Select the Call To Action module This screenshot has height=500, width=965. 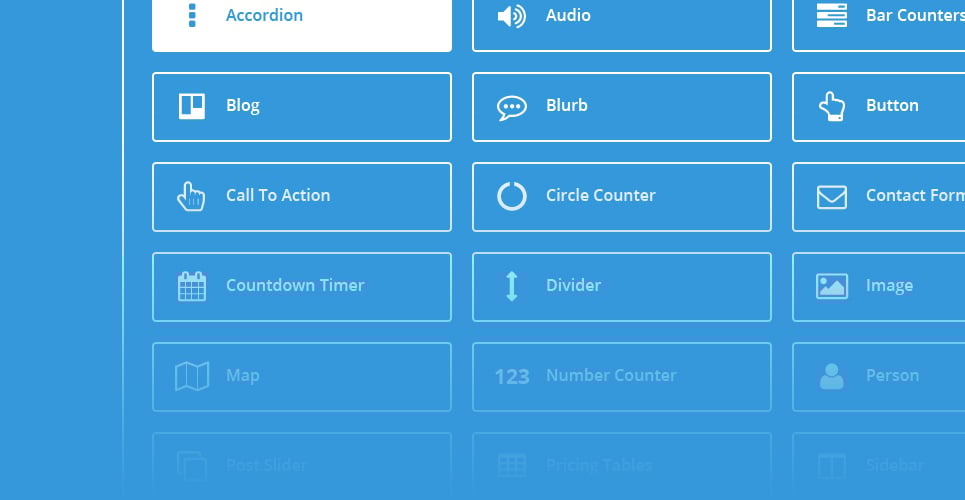[302, 197]
